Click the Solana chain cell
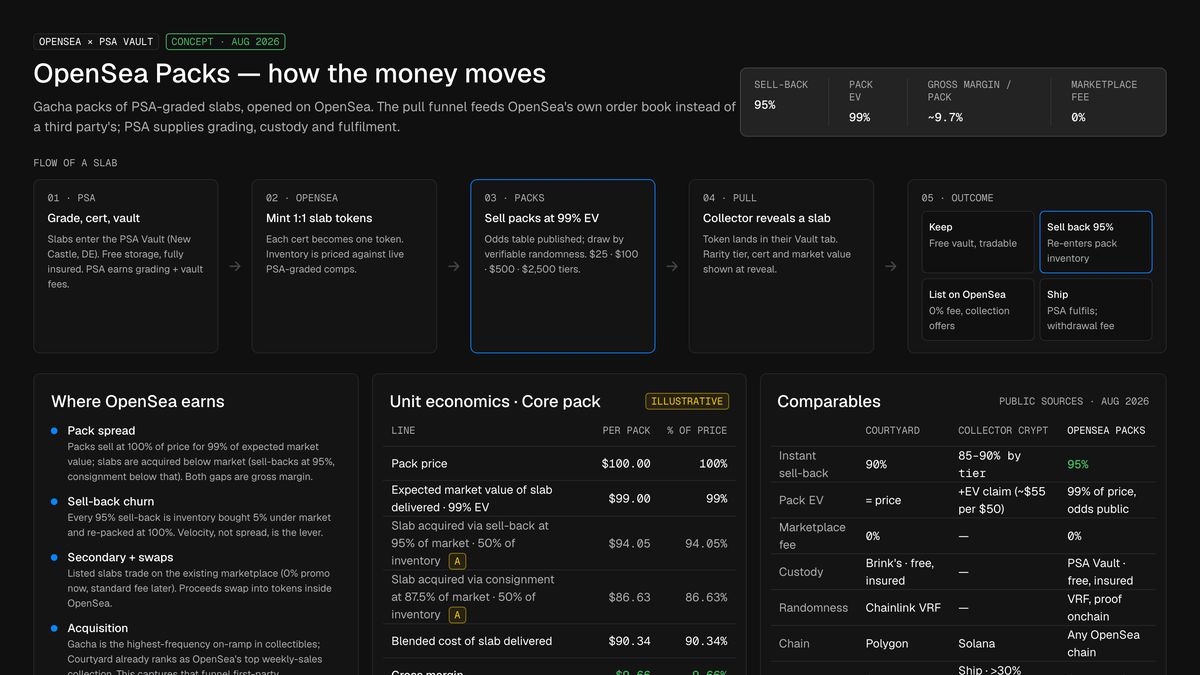Viewport: 1200px width, 675px height. (x=978, y=644)
